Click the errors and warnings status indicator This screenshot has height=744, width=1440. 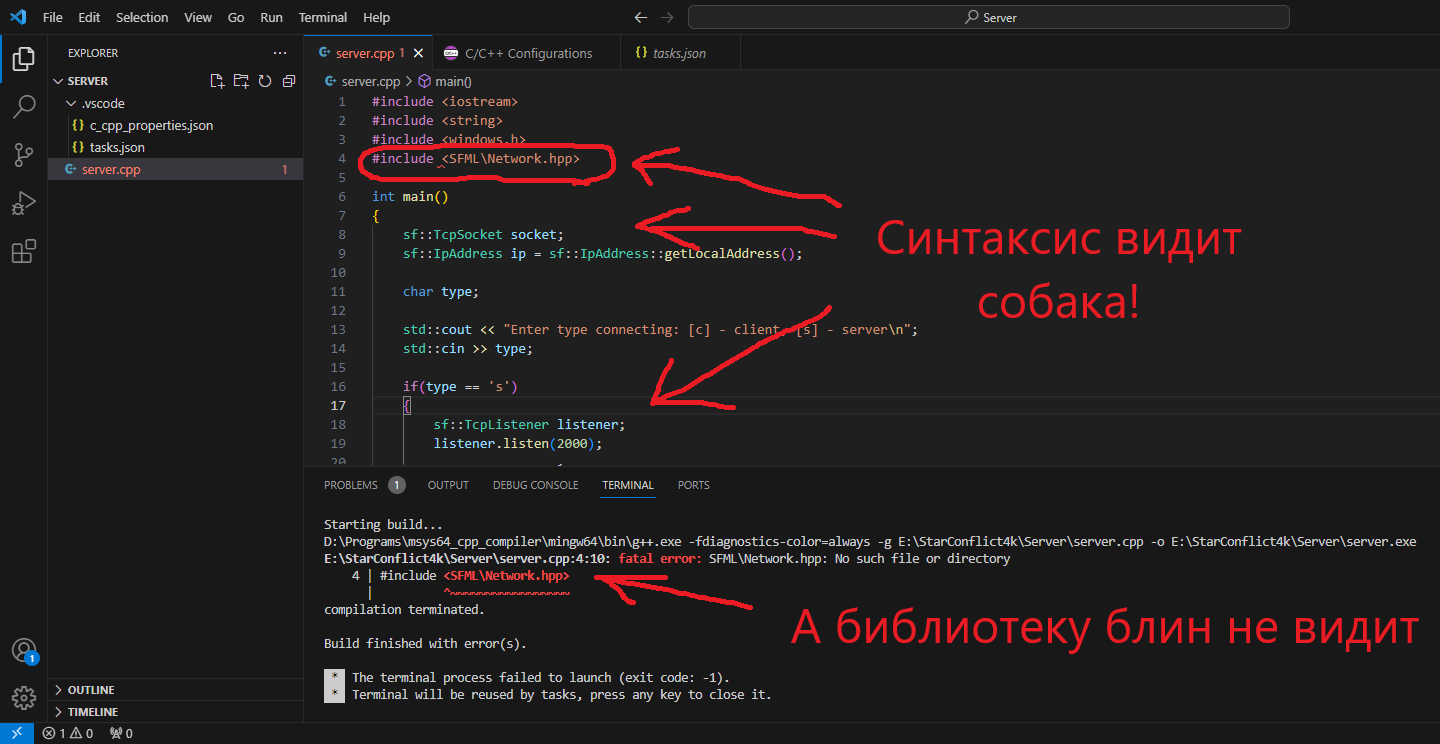67,733
